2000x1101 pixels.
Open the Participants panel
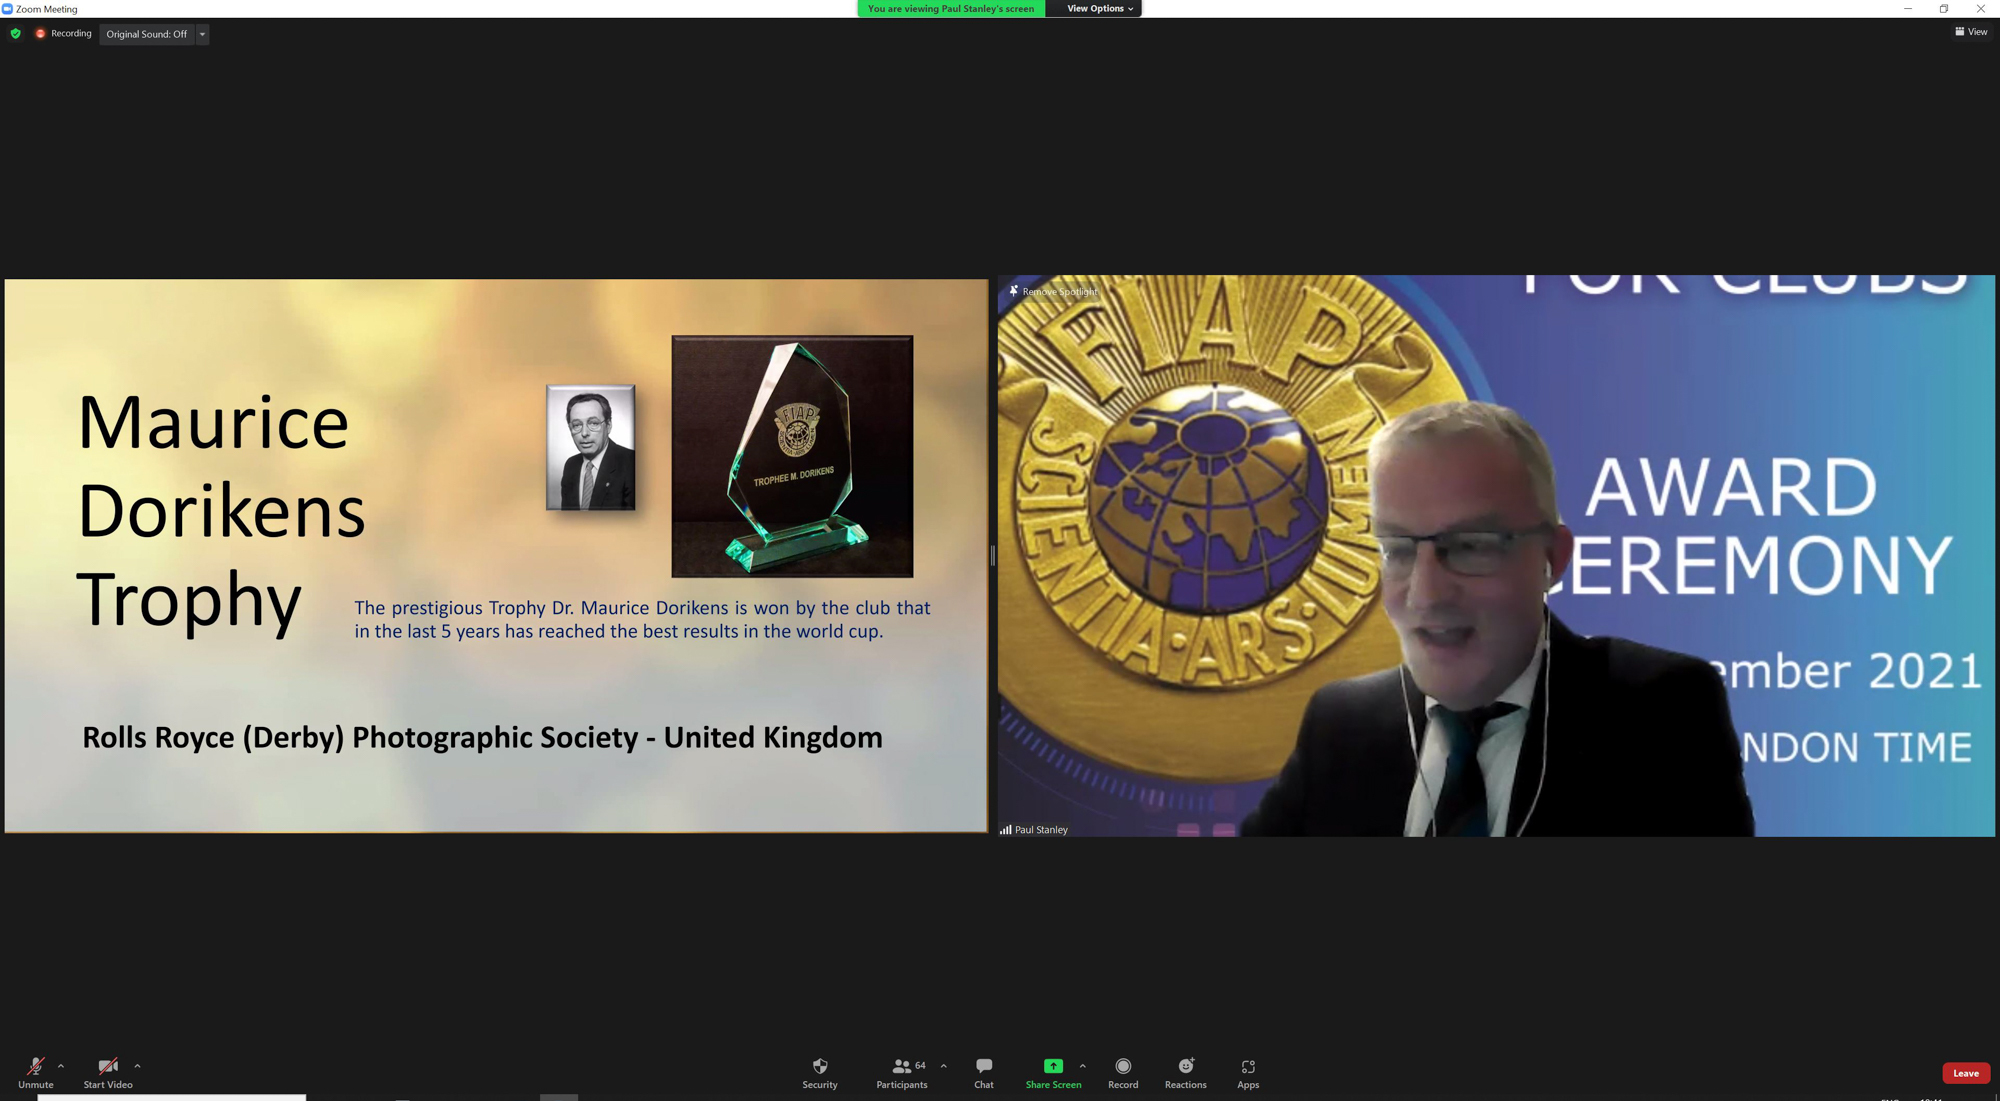coord(902,1073)
